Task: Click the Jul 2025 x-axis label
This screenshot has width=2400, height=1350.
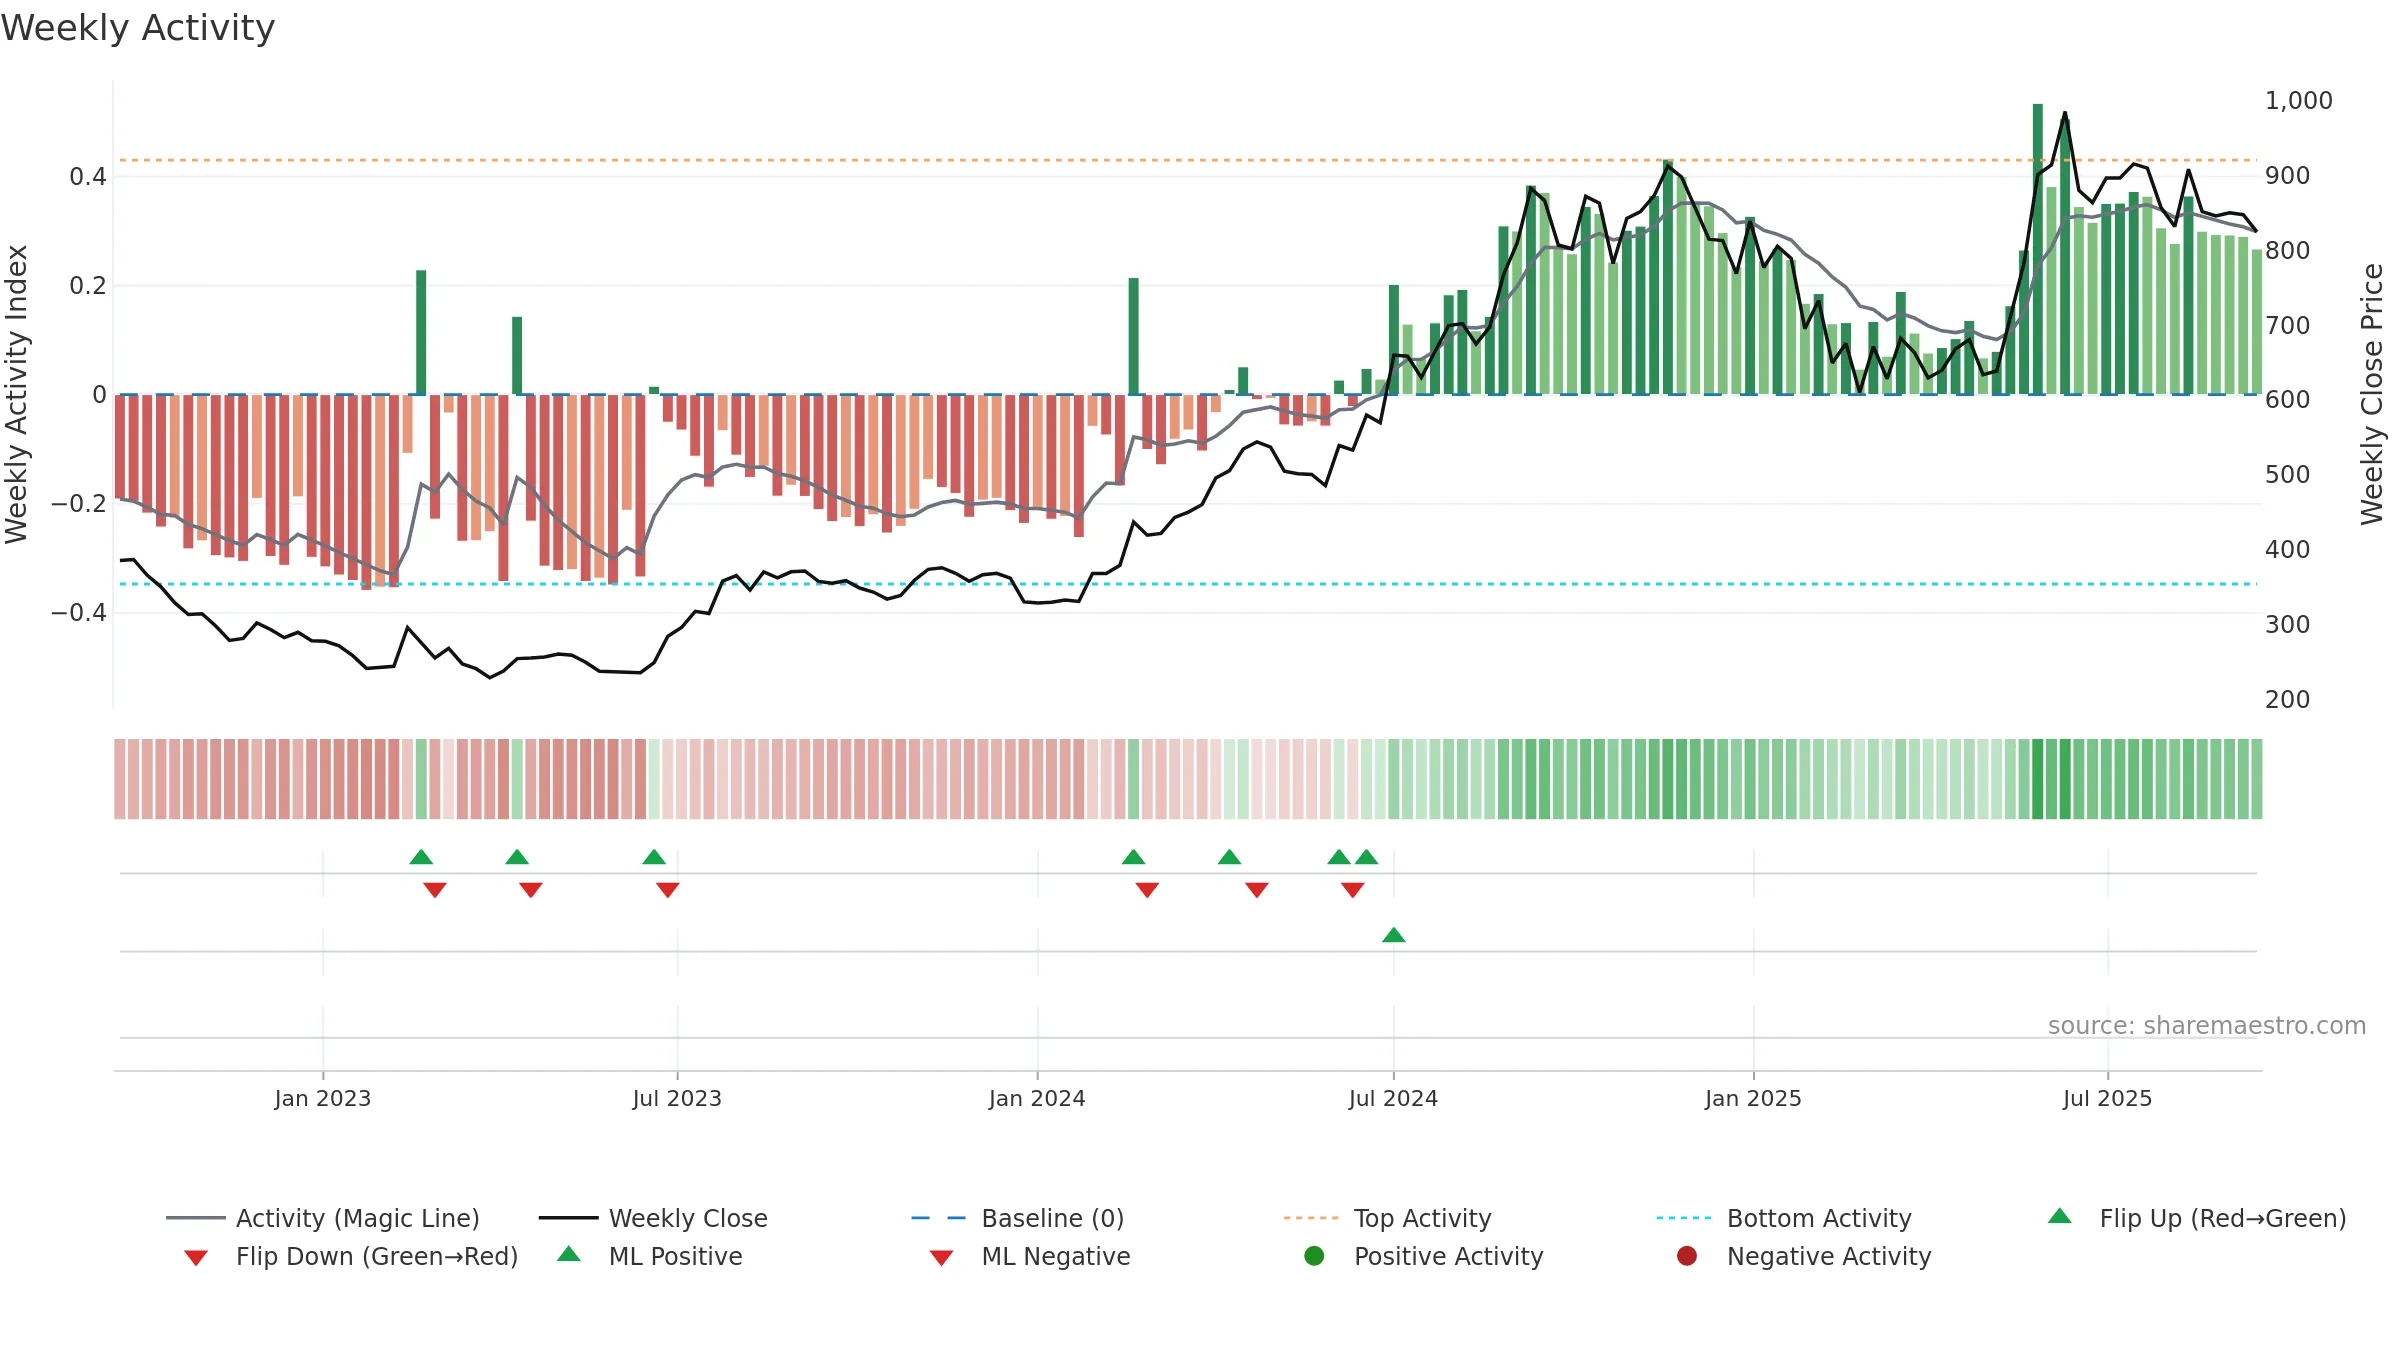Action: point(2107,1098)
